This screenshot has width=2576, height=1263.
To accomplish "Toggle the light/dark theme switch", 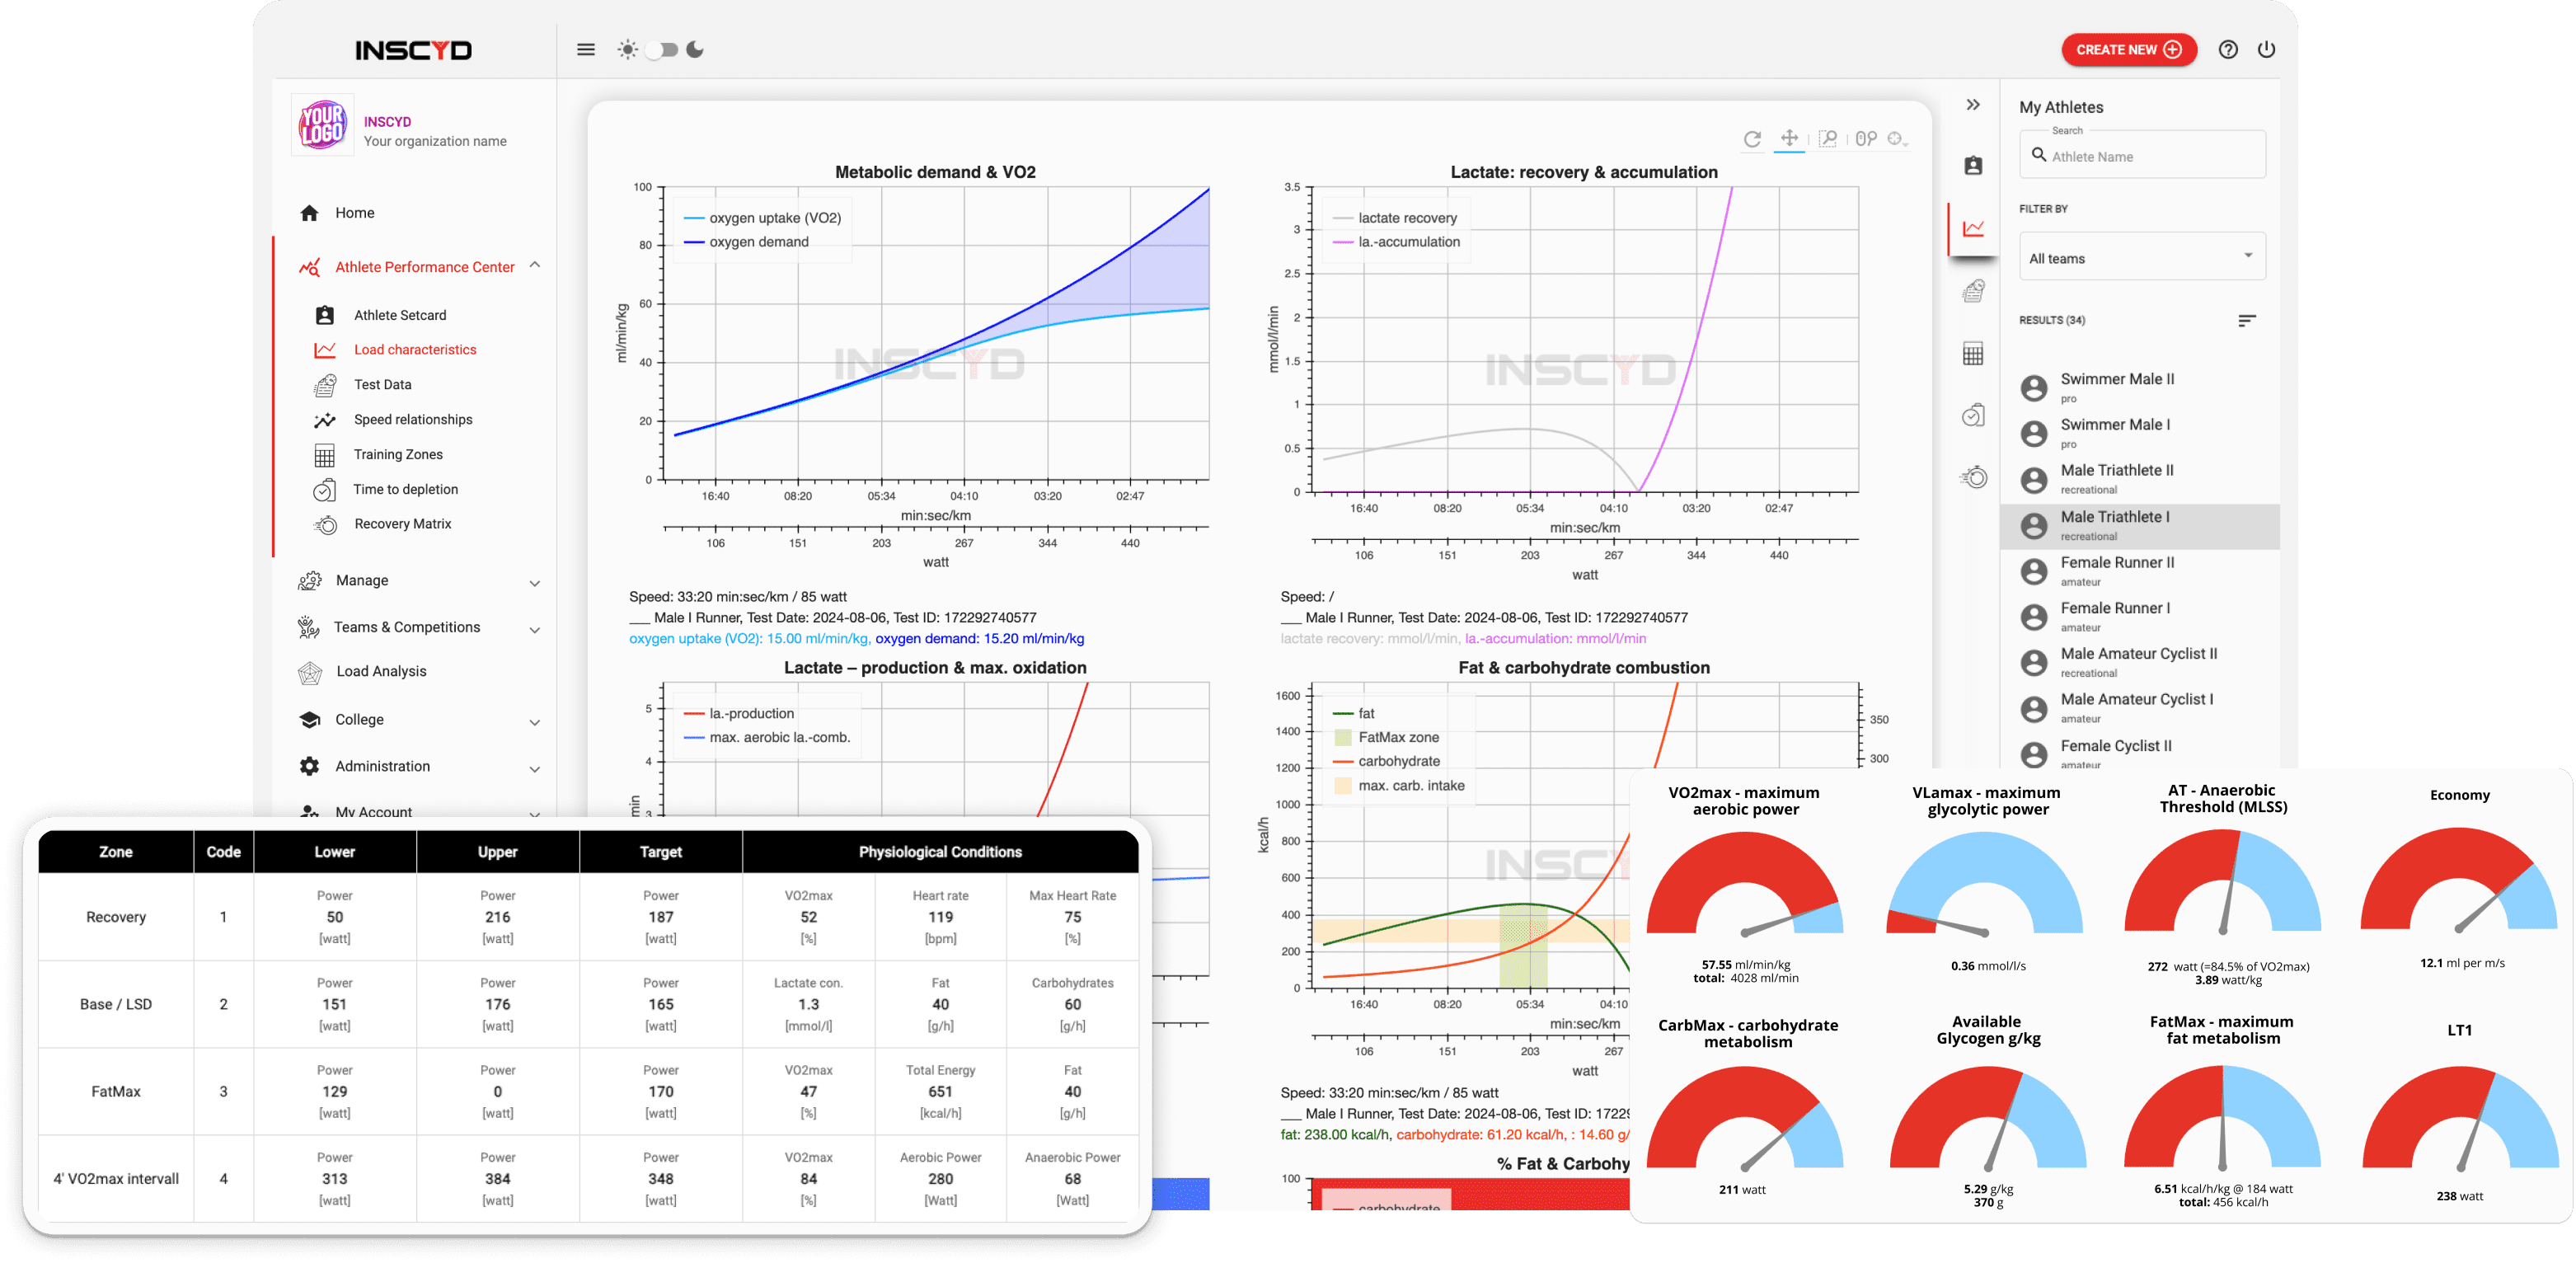I will point(661,49).
